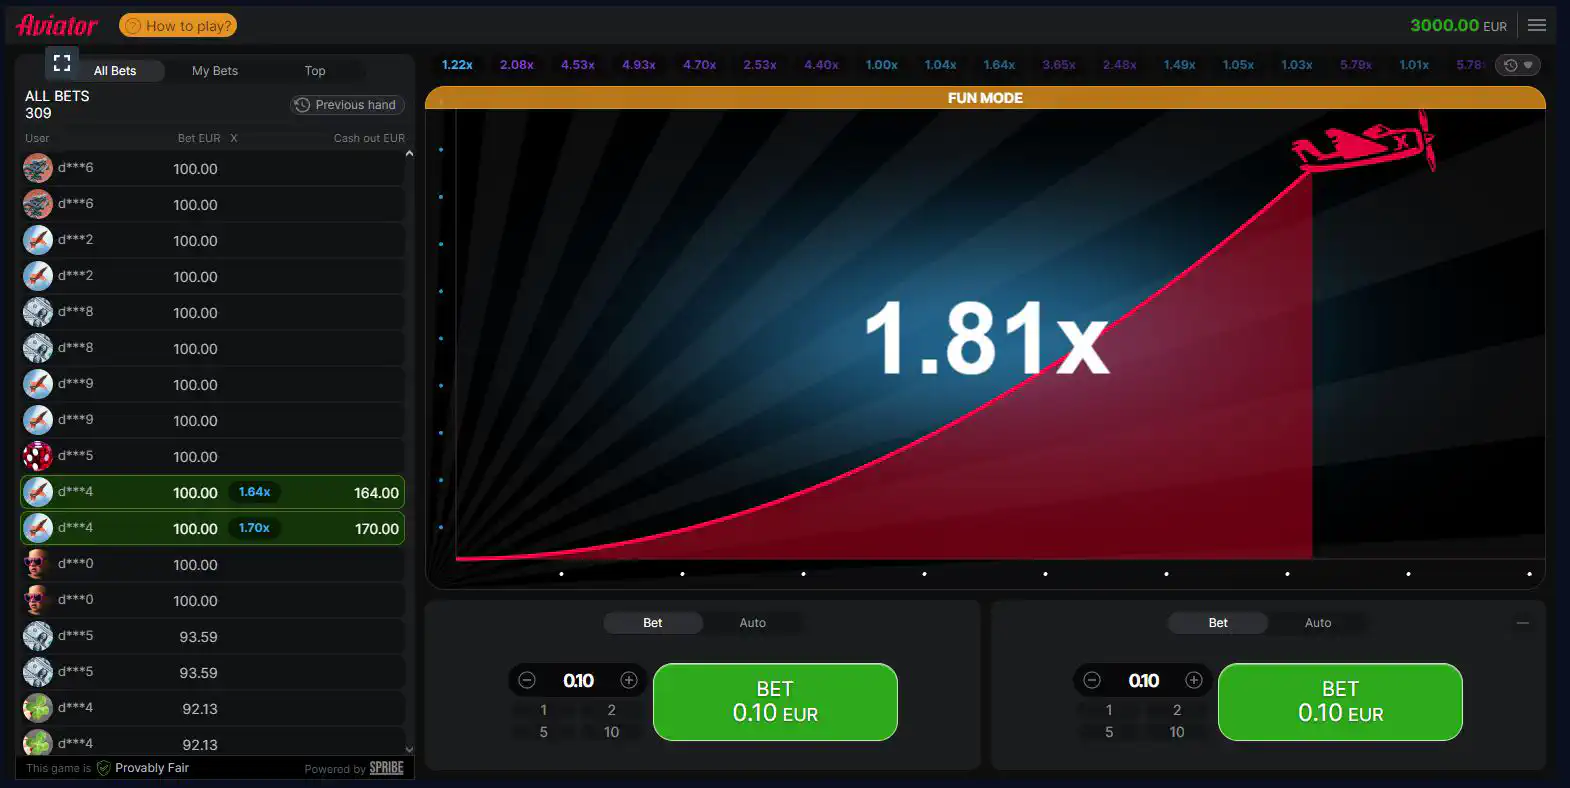Click the left bet amount input field
The image size is (1570, 788).
click(578, 681)
